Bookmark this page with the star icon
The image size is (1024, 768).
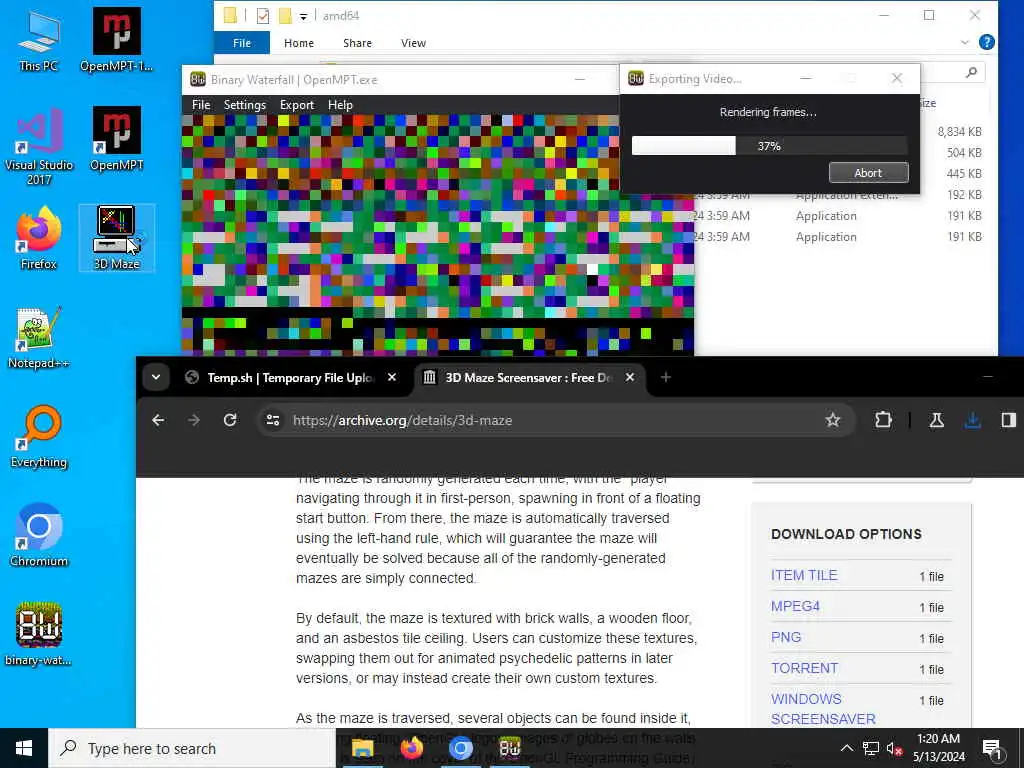(833, 420)
